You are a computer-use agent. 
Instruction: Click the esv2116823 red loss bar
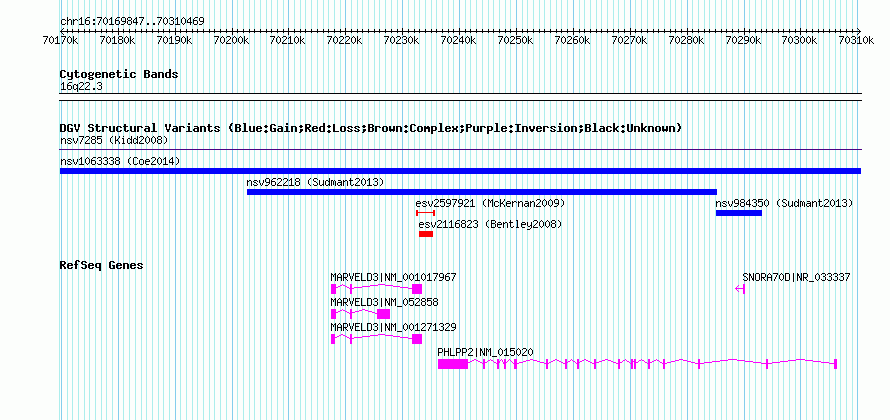click(x=426, y=234)
